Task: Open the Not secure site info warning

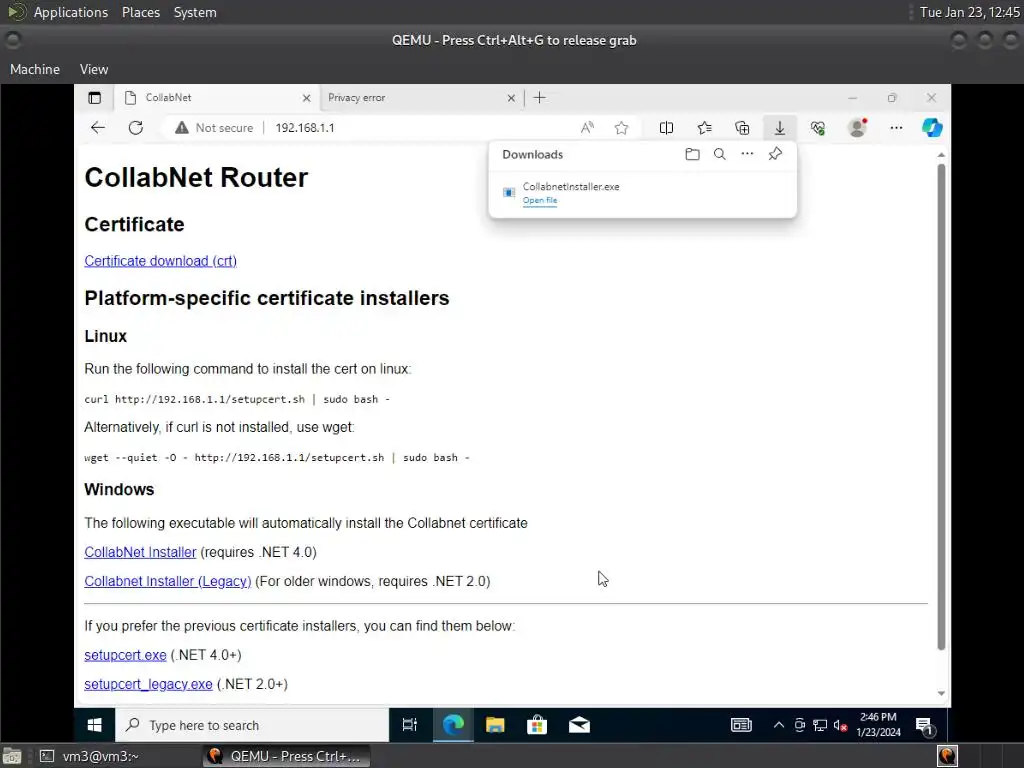Action: [214, 128]
